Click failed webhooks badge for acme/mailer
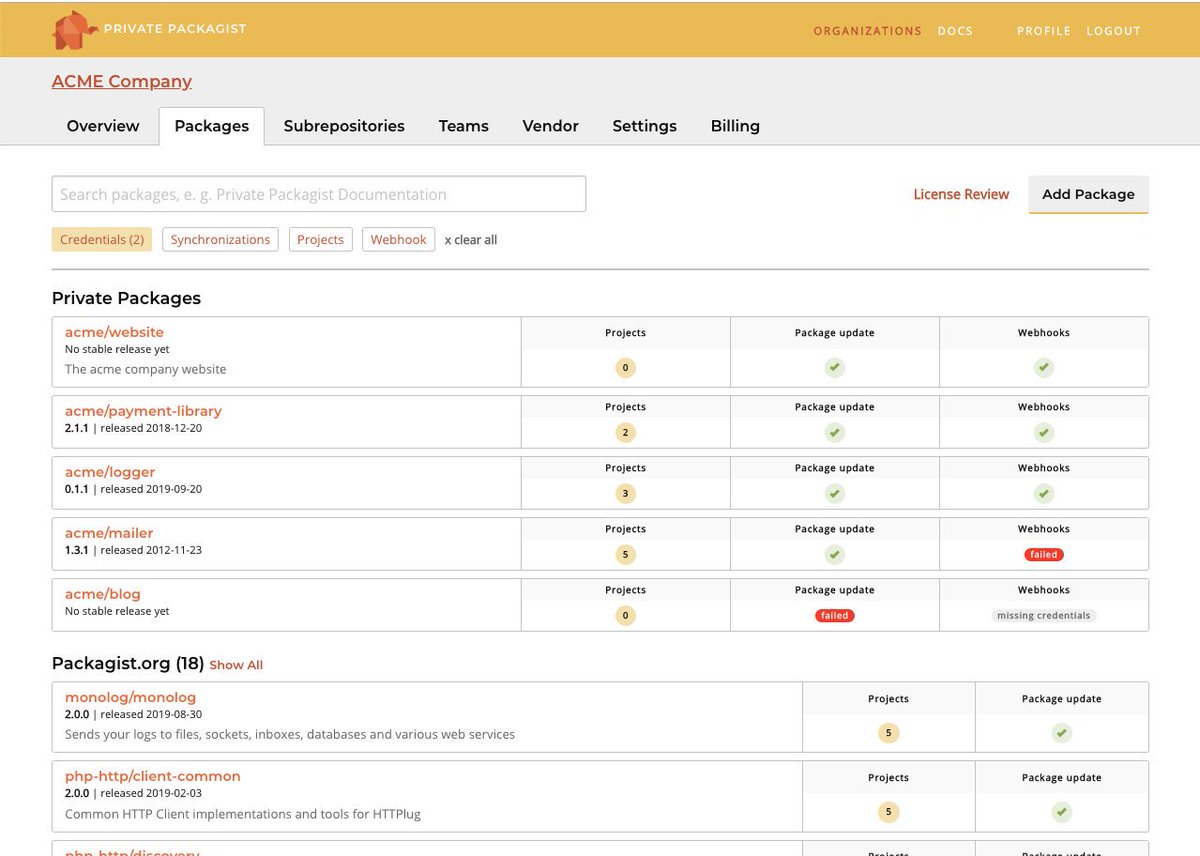Viewport: 1200px width, 856px height. coord(1044,555)
